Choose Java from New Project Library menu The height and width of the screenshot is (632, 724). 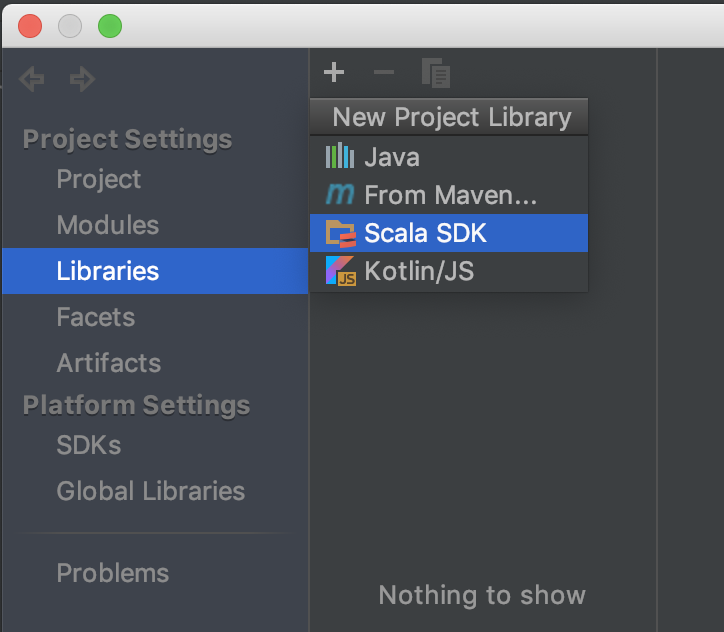tap(449, 156)
